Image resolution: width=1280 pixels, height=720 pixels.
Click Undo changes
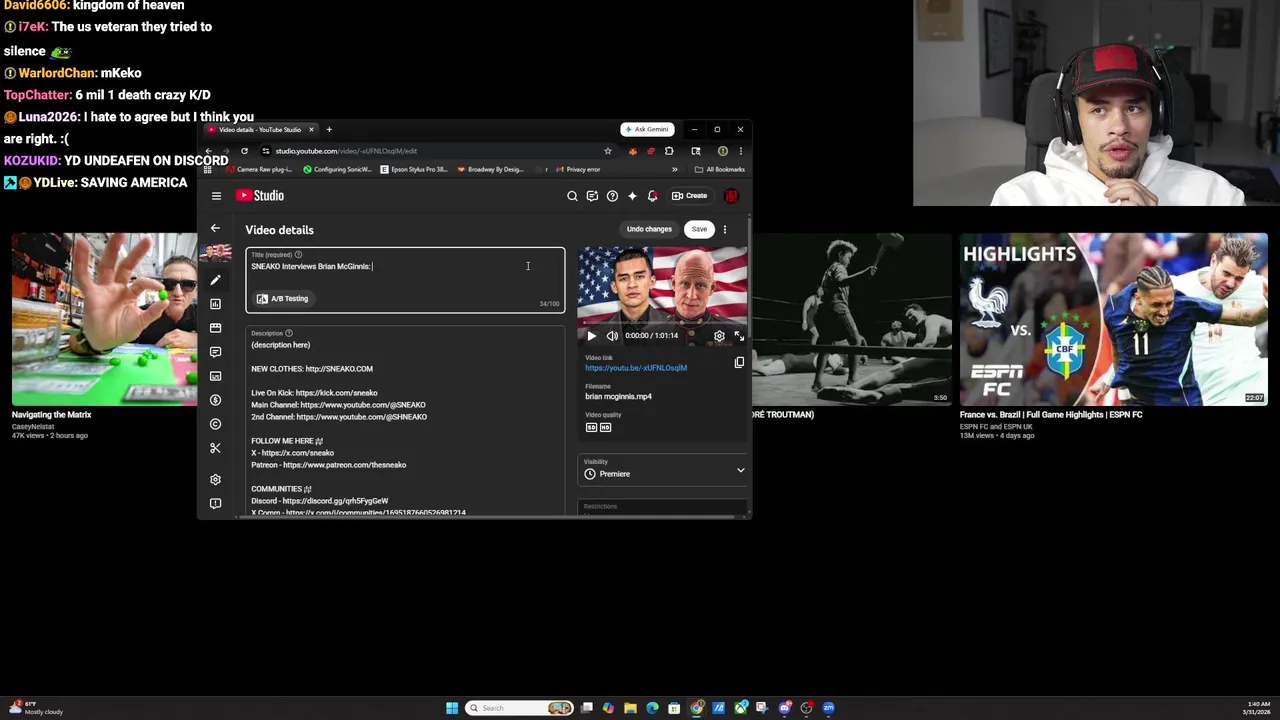point(649,229)
